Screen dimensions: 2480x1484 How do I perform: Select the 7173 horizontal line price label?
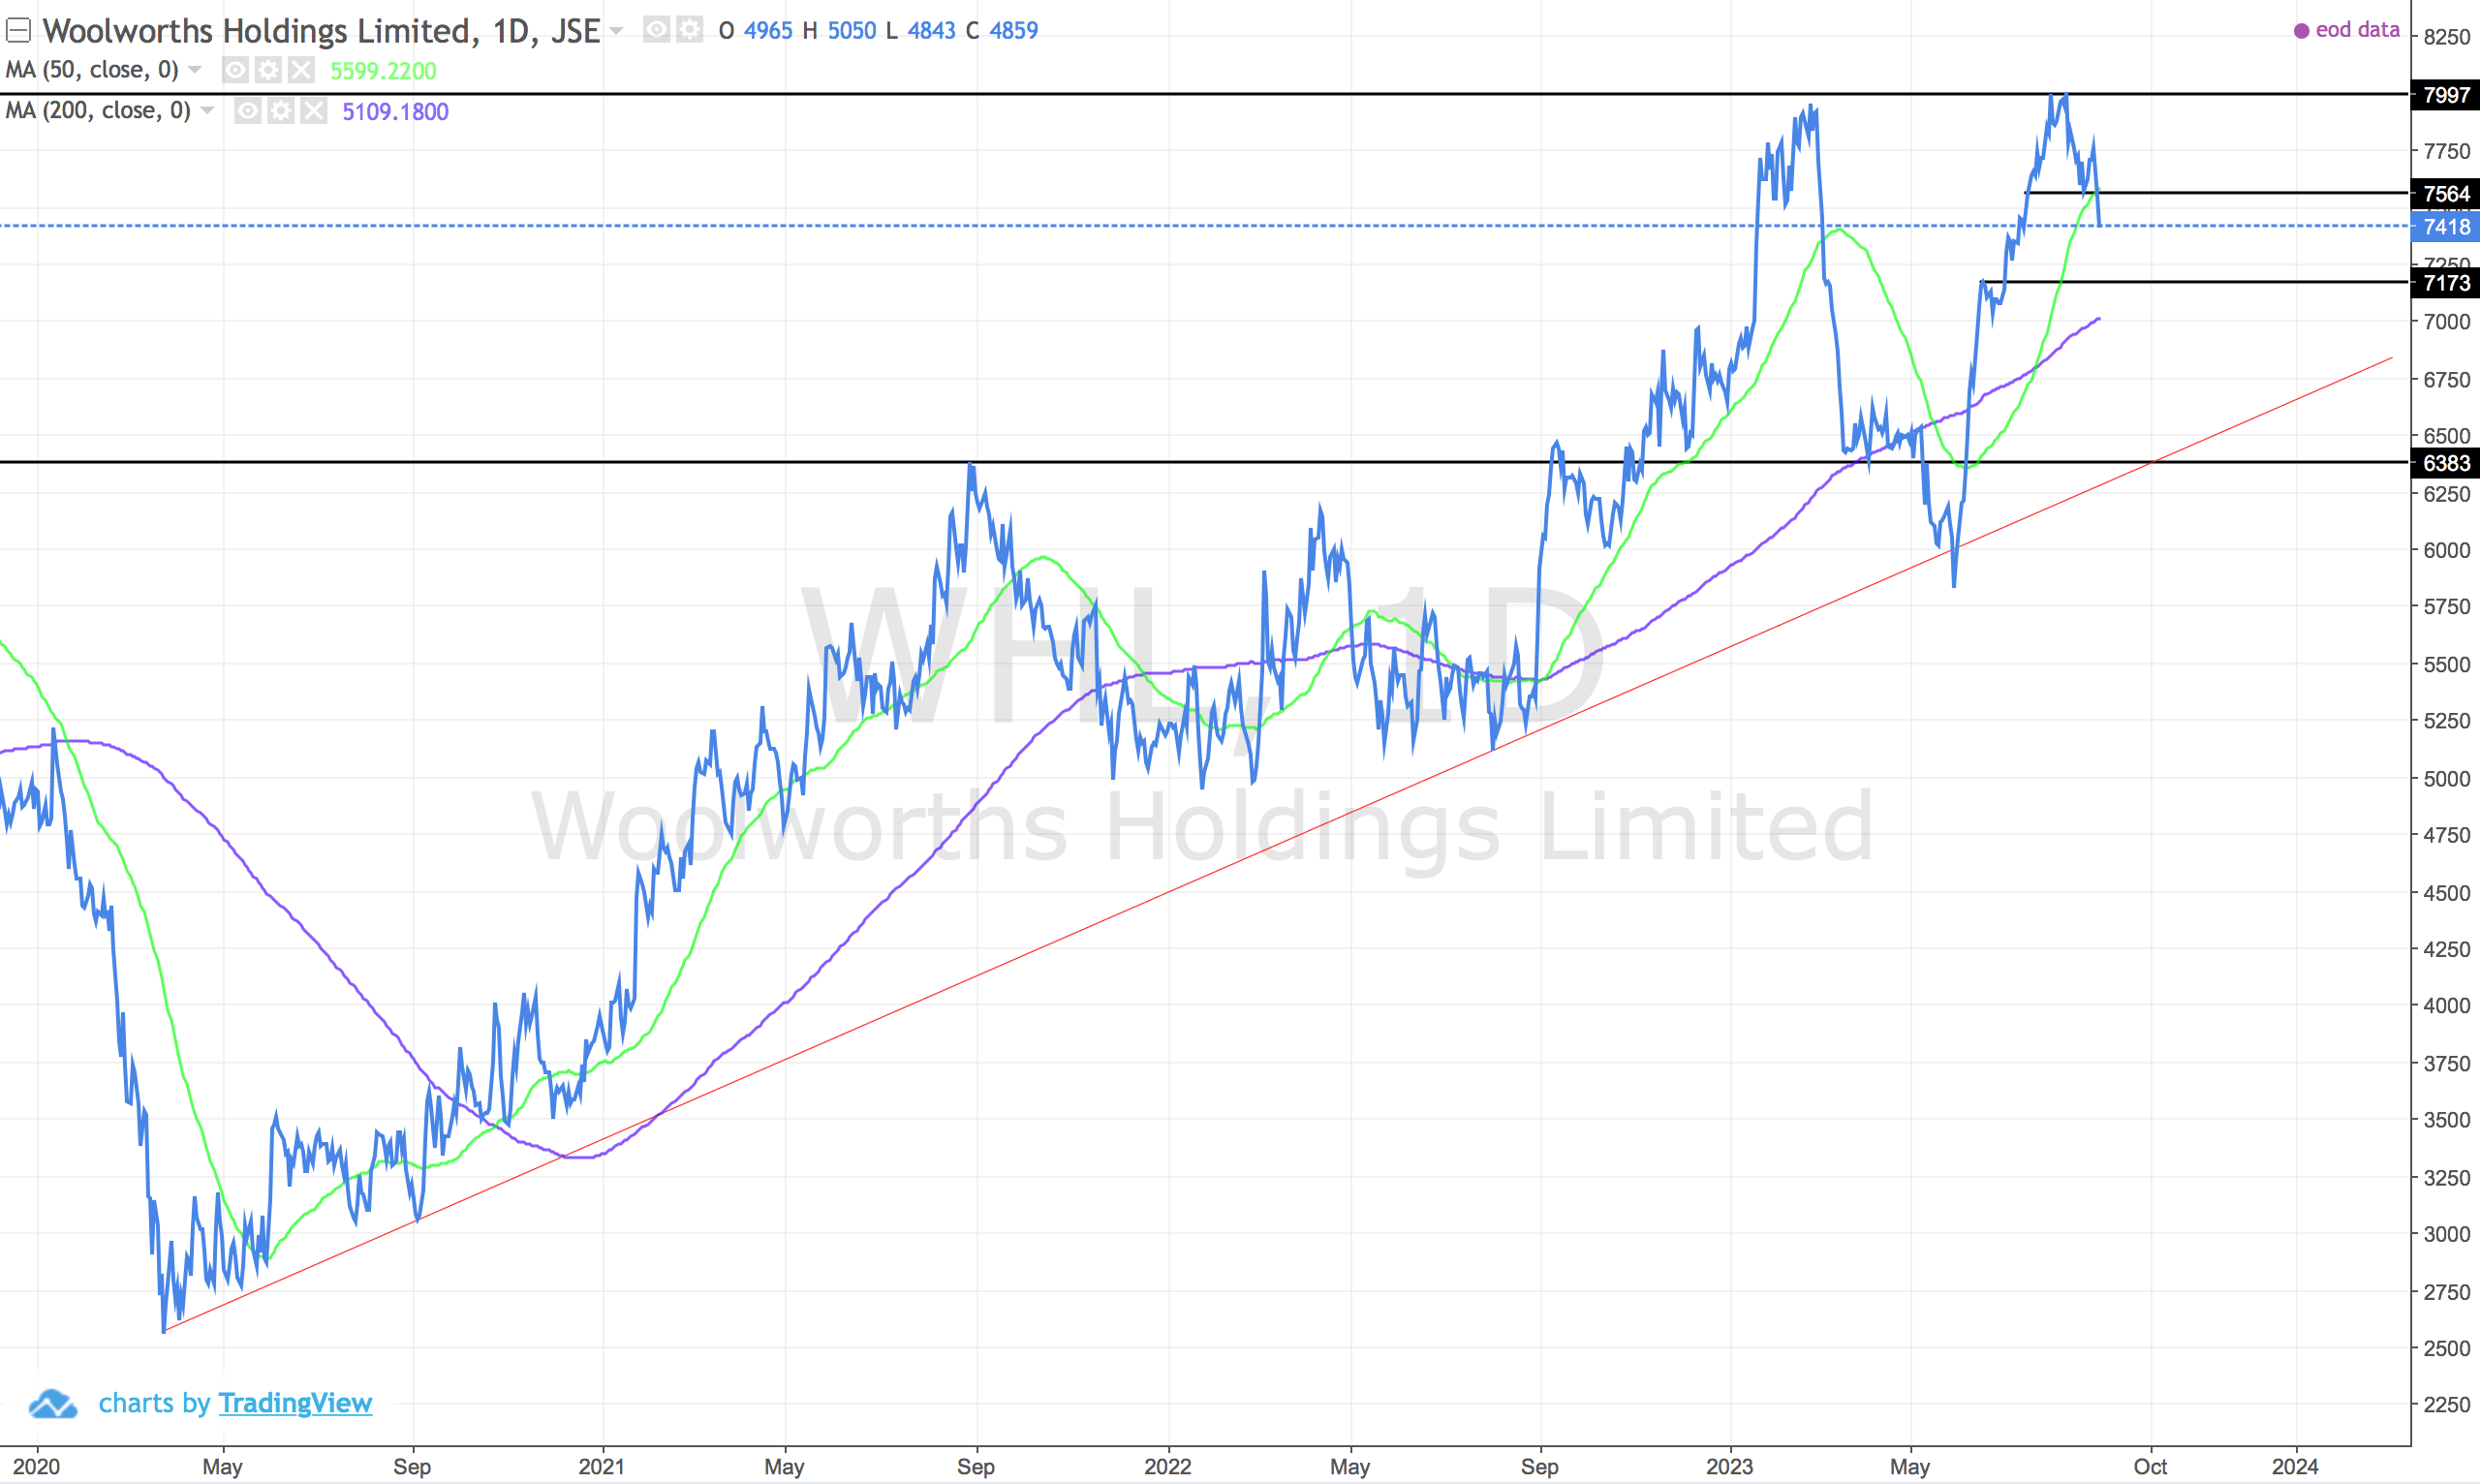pos(2446,282)
